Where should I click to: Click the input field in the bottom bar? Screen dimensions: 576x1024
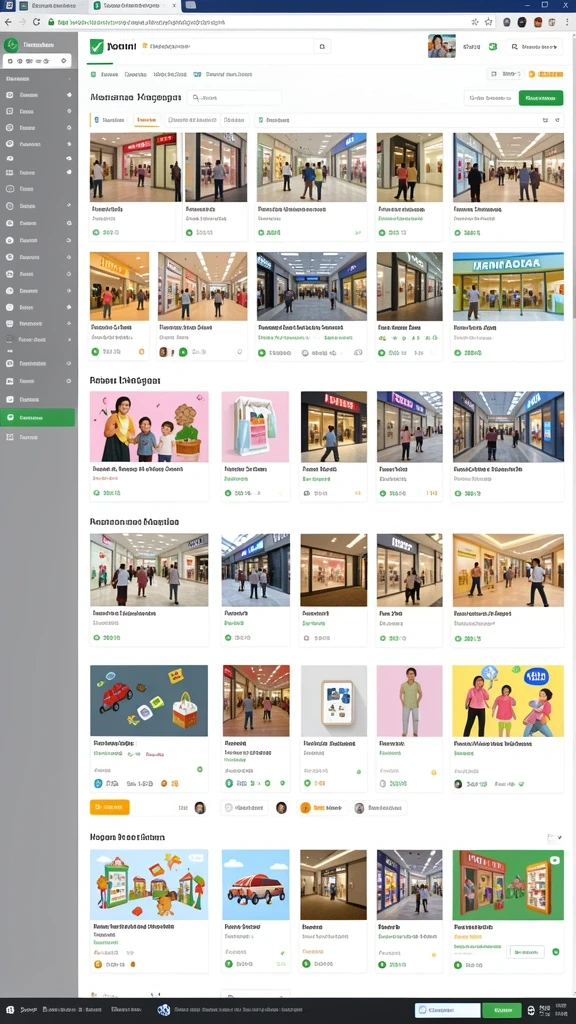[447, 1010]
